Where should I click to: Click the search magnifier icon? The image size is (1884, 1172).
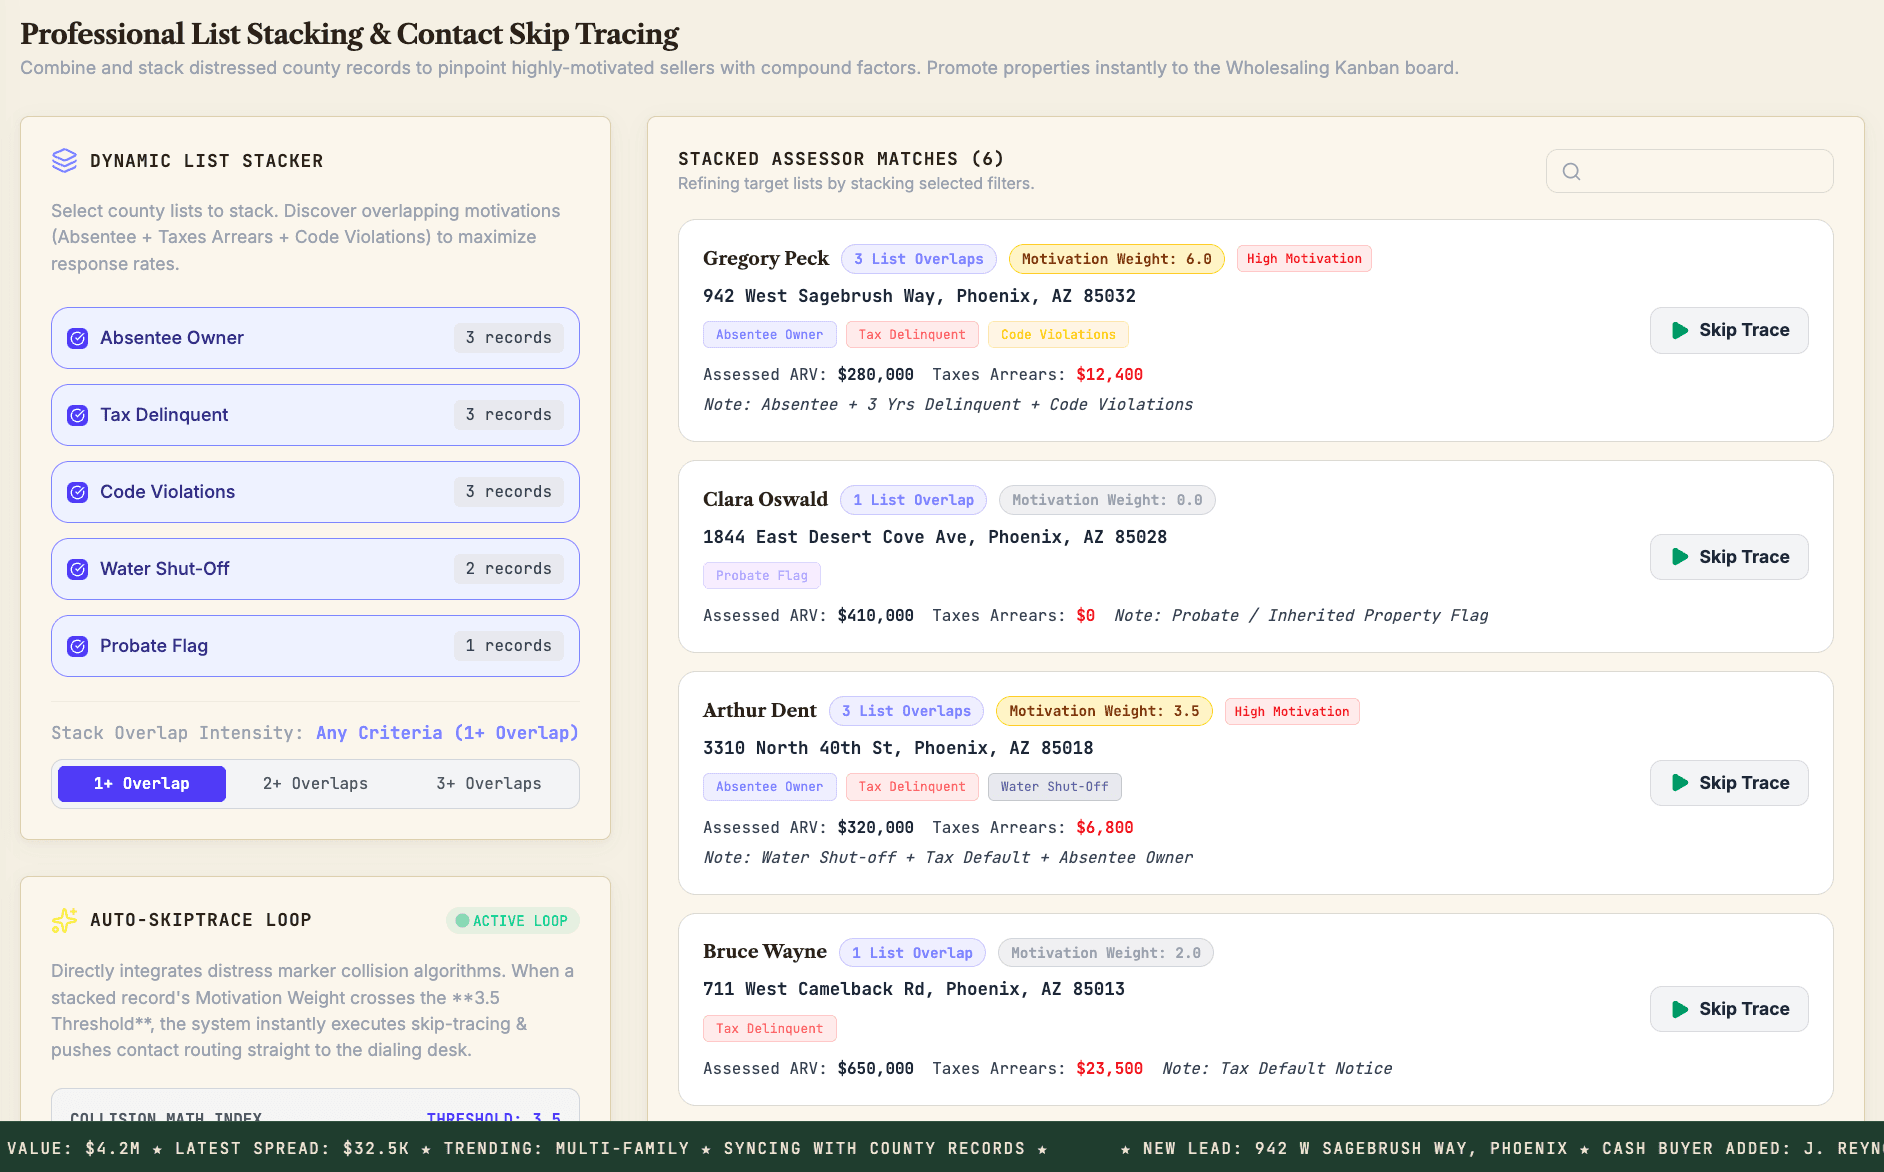1571,171
